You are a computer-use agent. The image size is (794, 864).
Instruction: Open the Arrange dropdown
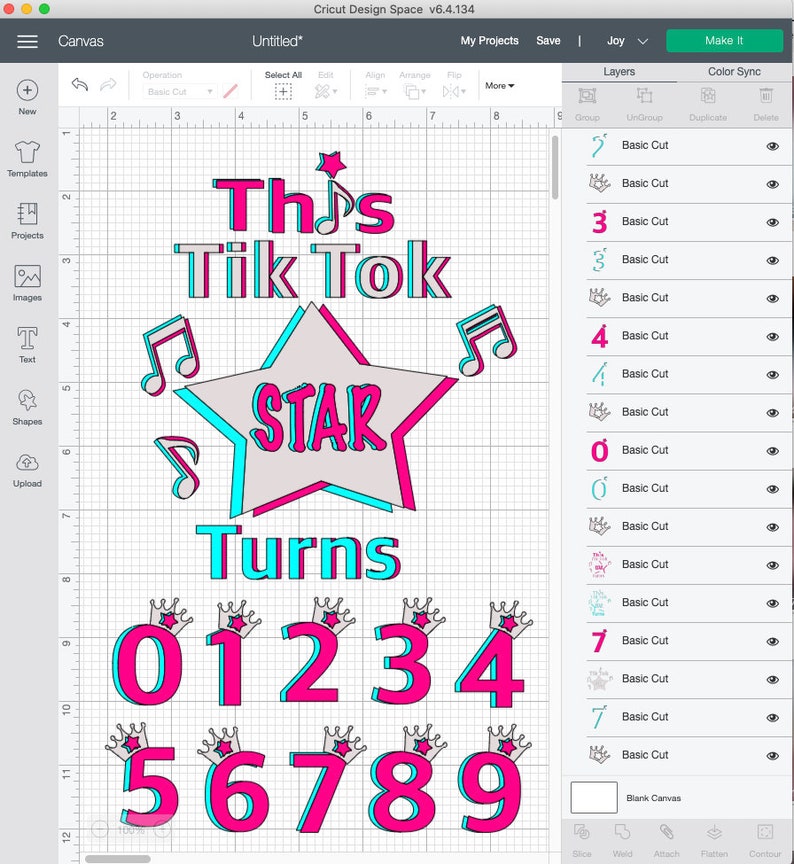tap(414, 91)
